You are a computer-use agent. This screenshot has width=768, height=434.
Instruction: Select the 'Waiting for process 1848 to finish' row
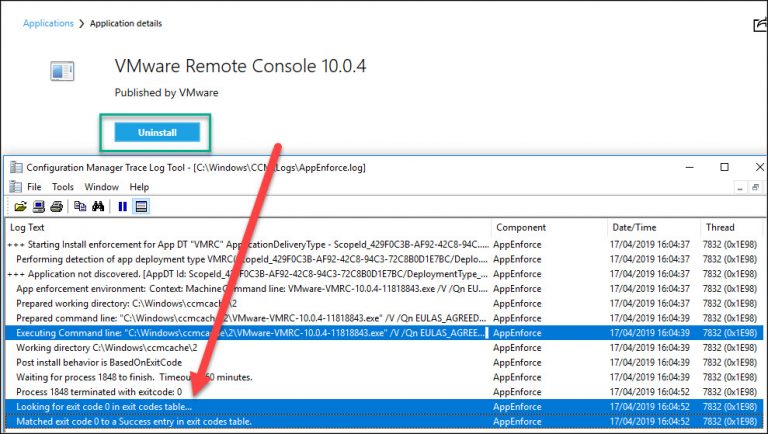[x=384, y=377]
